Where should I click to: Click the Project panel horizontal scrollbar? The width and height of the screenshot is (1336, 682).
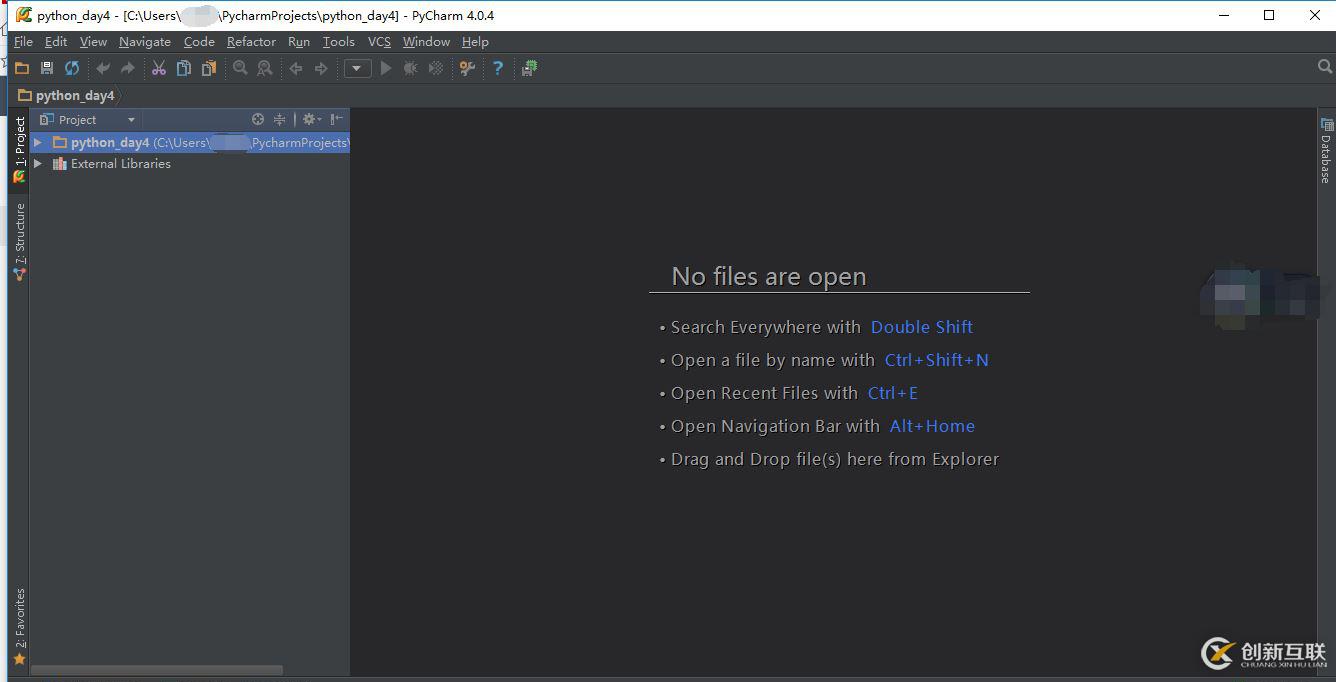pyautogui.click(x=157, y=670)
